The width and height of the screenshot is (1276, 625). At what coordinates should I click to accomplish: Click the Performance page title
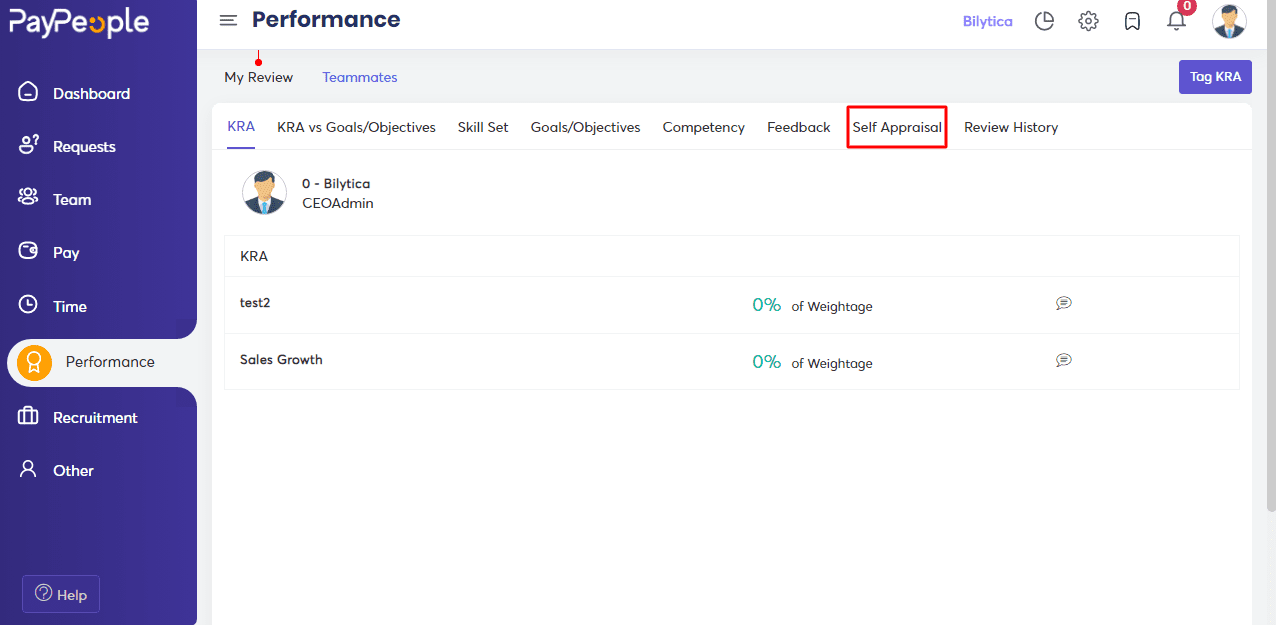click(326, 19)
